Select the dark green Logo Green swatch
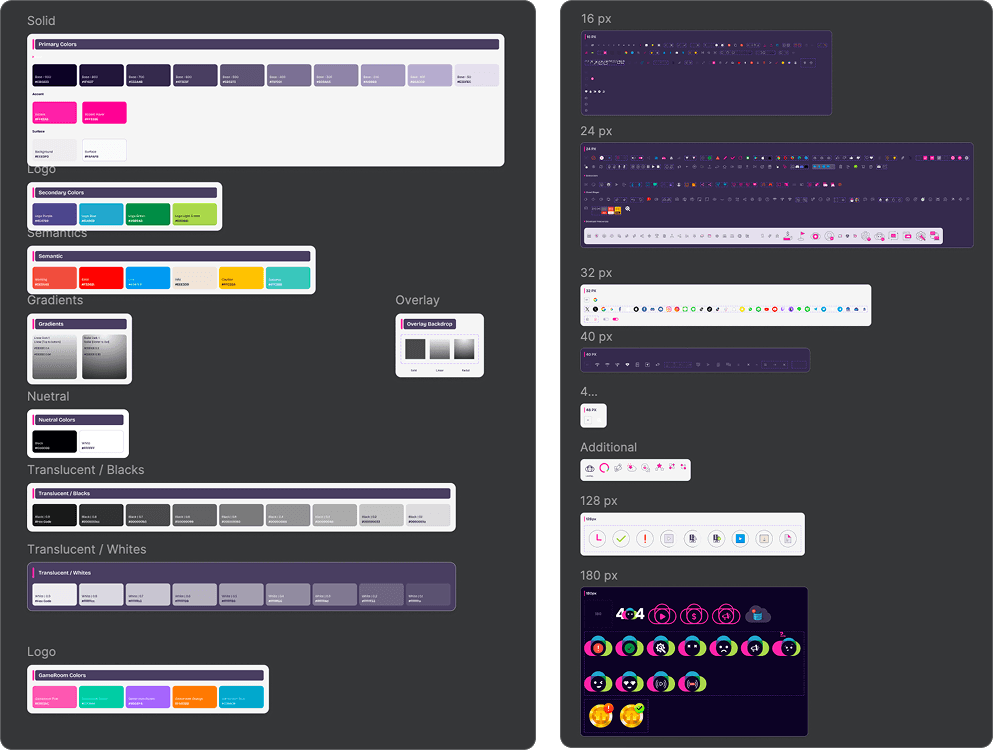 point(148,214)
